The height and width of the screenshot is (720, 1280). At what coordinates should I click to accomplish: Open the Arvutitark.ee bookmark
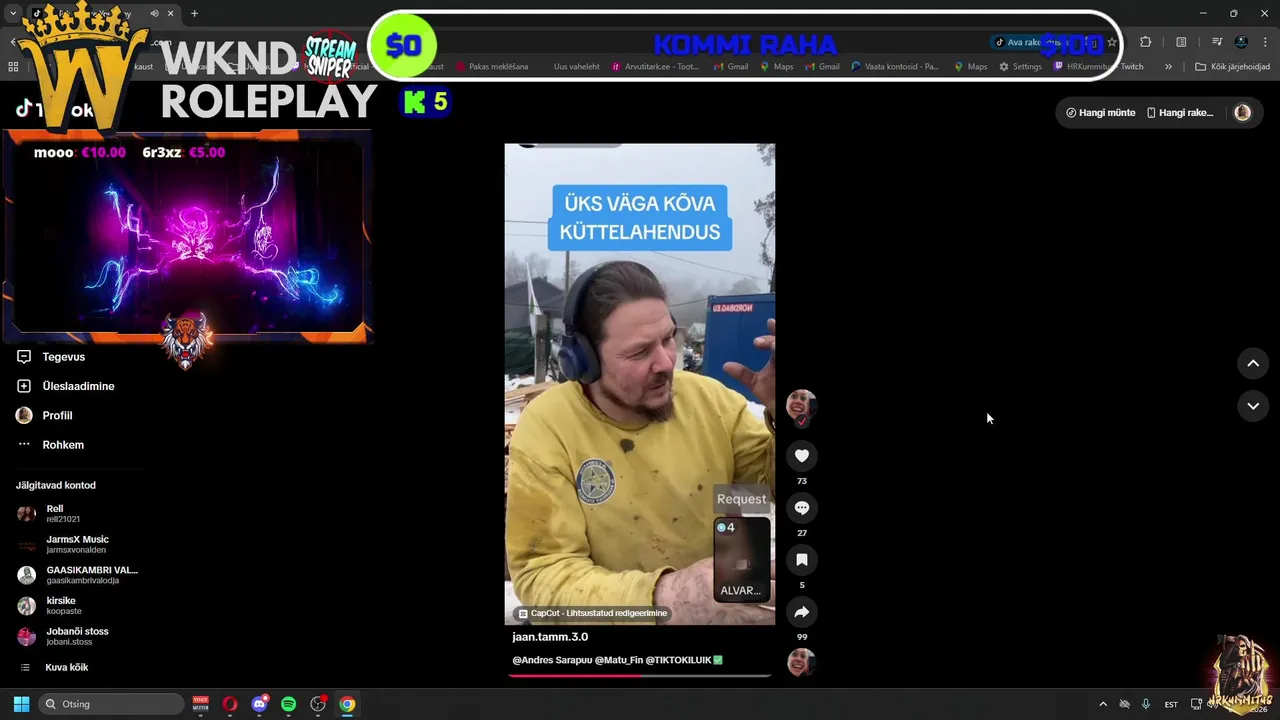(x=655, y=67)
